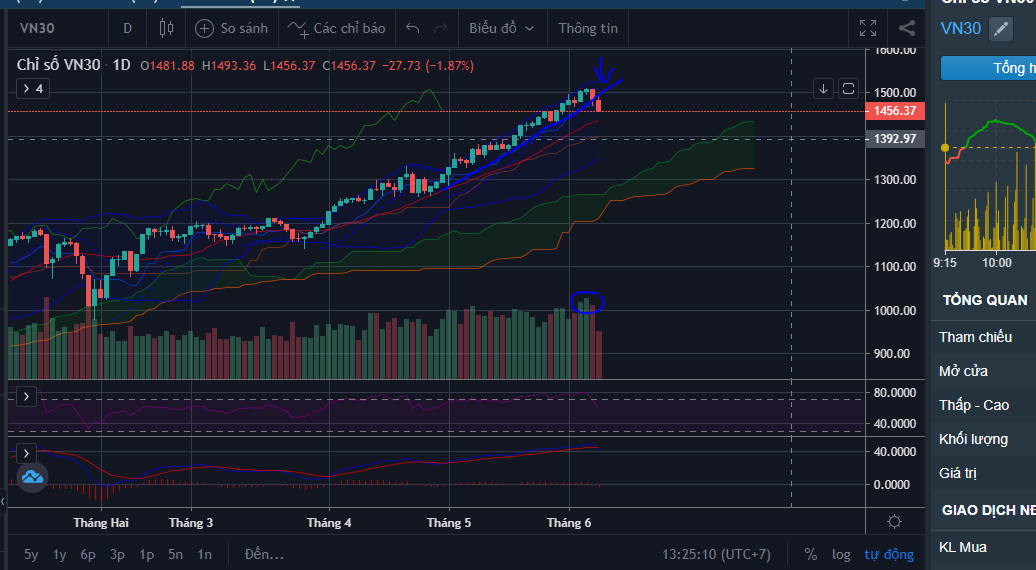The image size is (1036, 570).
Task: Click the share icon in toolbar
Action: (907, 28)
